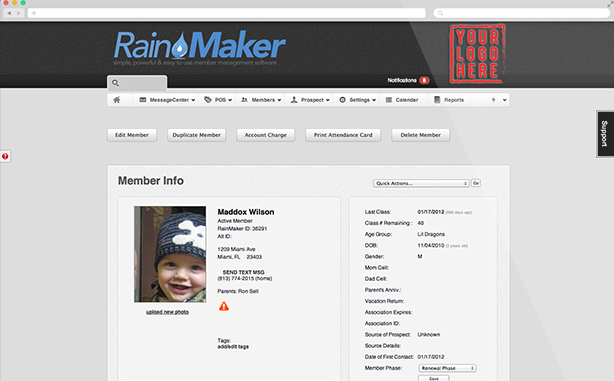614x381 pixels.
Task: Click the Member Info heading
Action: click(x=151, y=181)
